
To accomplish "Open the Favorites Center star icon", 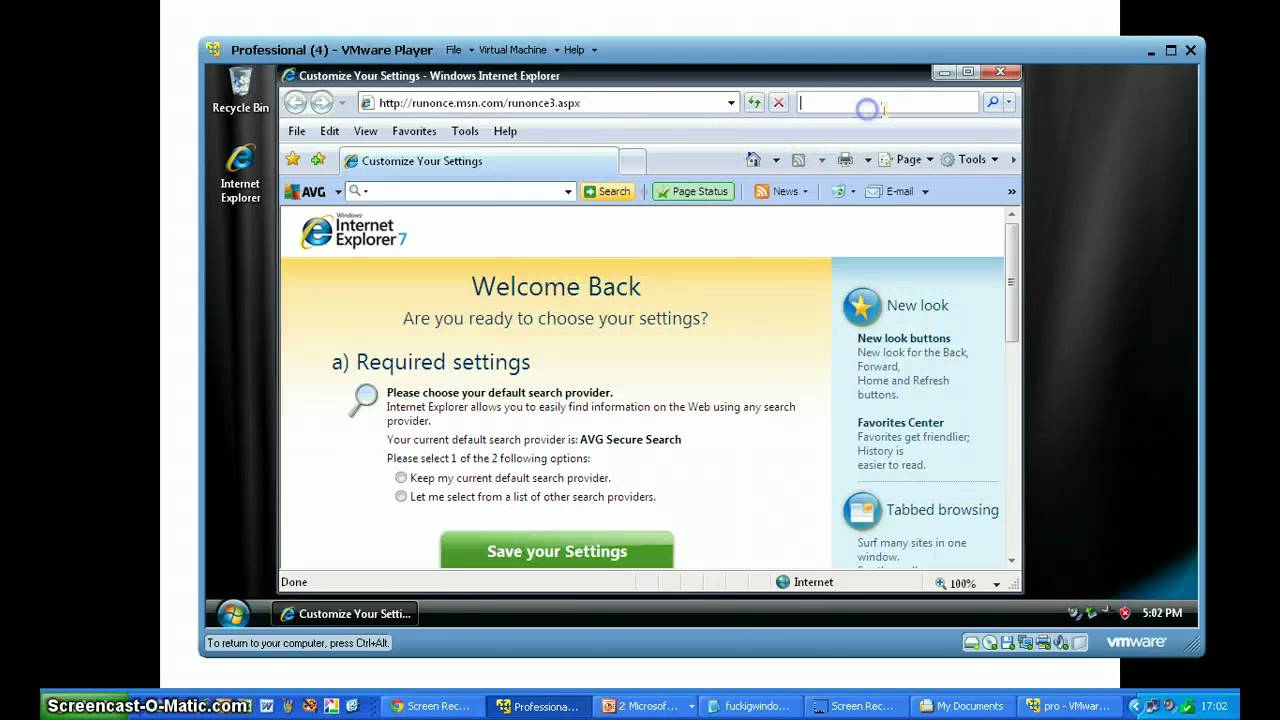I will 292,159.
